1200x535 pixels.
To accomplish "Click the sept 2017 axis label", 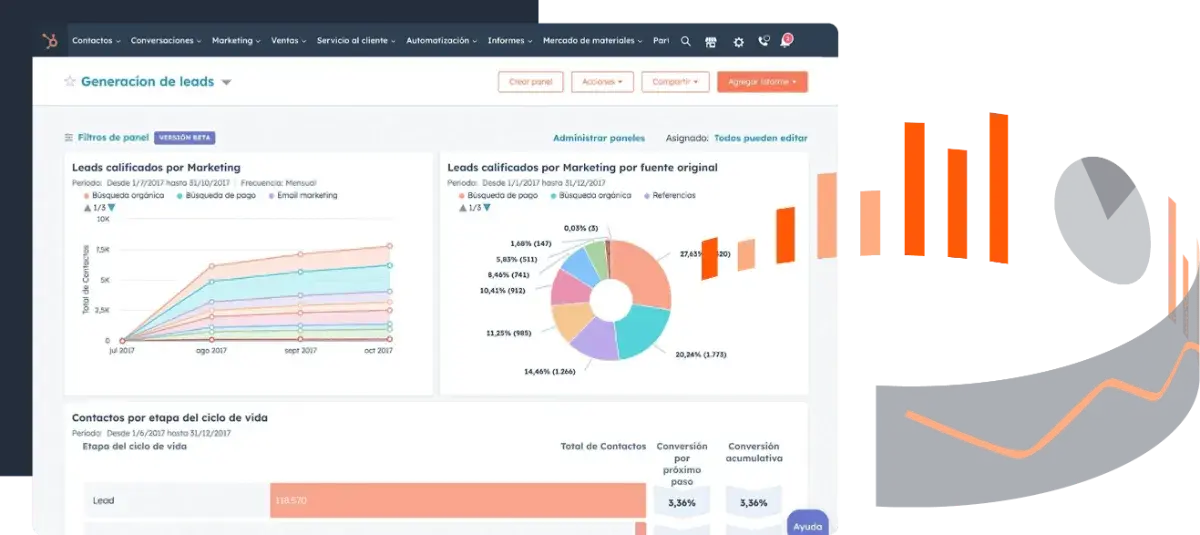I will click(x=301, y=351).
